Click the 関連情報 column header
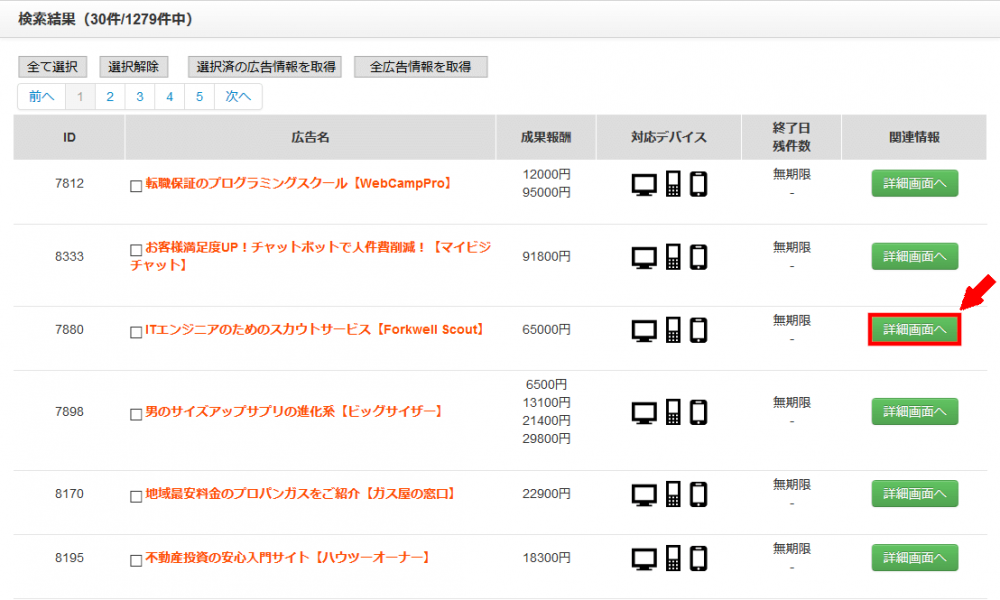Screen dimensions: 1000x600 click(x=915, y=137)
